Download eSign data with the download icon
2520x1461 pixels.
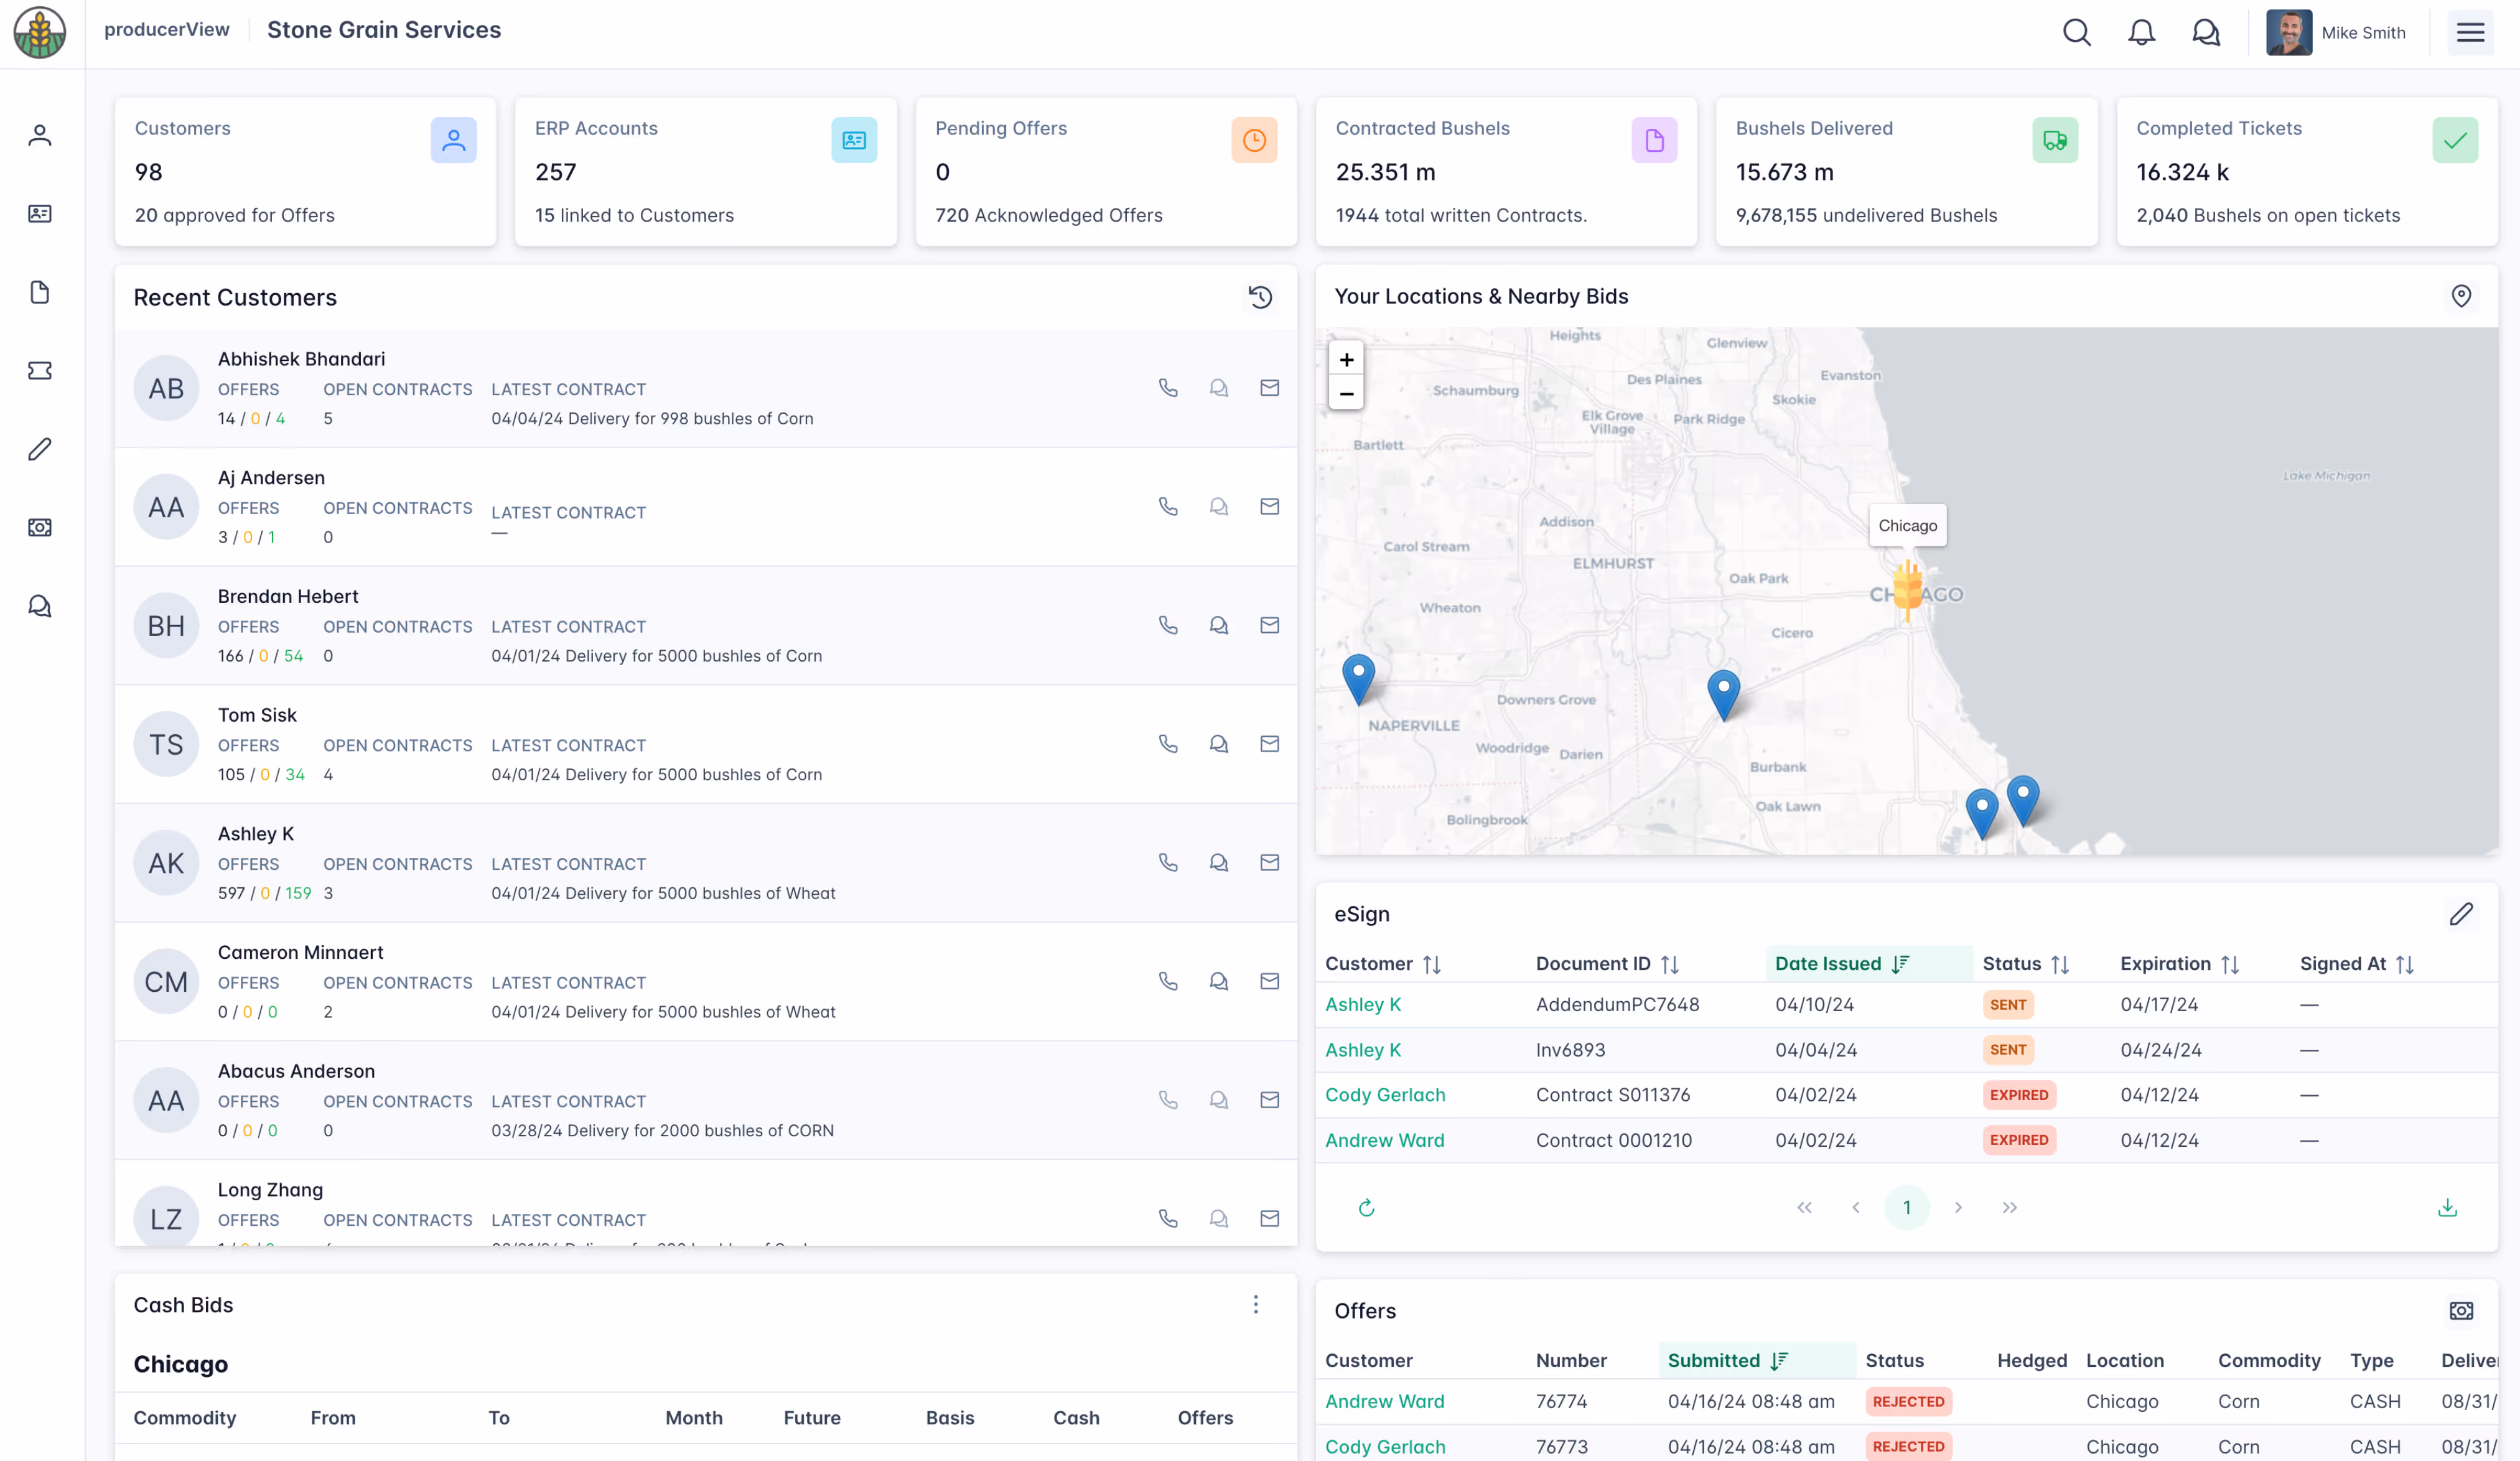(2448, 1207)
